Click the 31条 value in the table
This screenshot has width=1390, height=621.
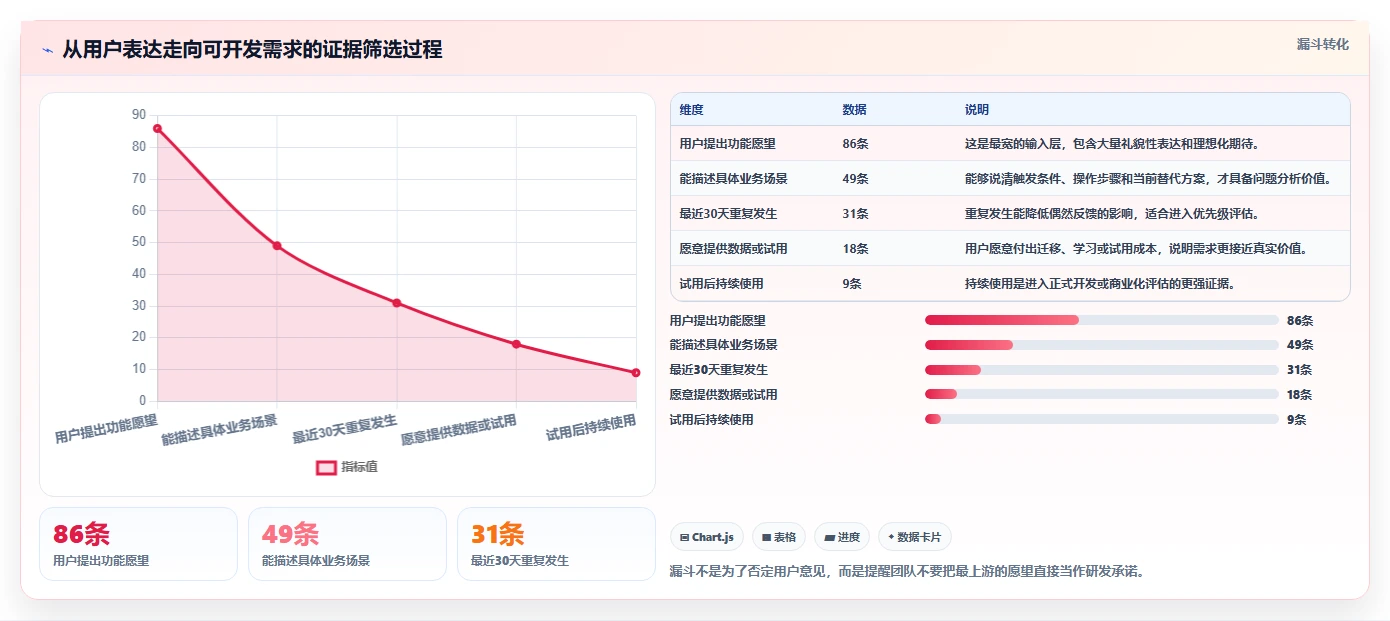click(855, 214)
